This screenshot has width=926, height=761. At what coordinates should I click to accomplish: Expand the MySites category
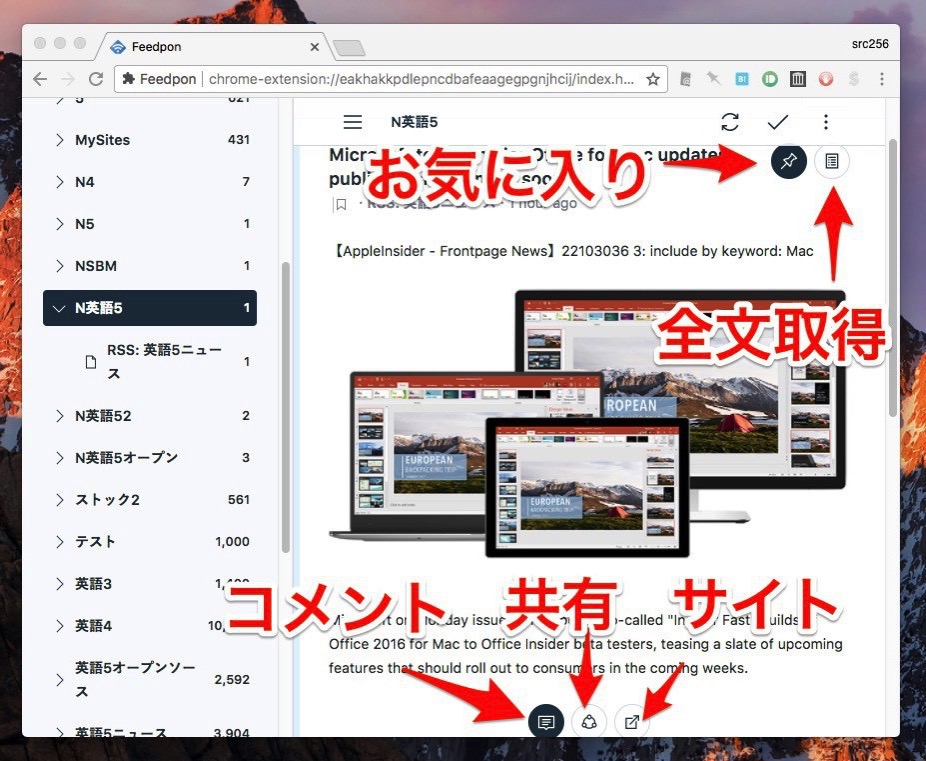pos(60,140)
